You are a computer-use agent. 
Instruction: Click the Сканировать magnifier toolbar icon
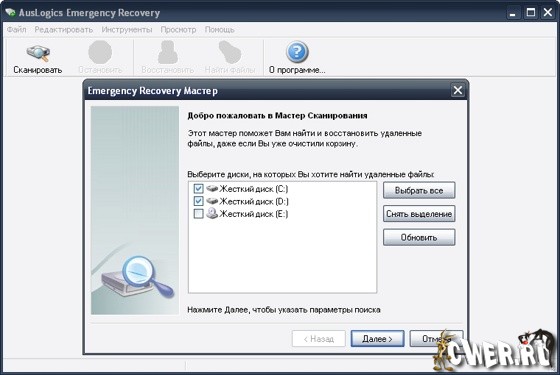tap(38, 53)
